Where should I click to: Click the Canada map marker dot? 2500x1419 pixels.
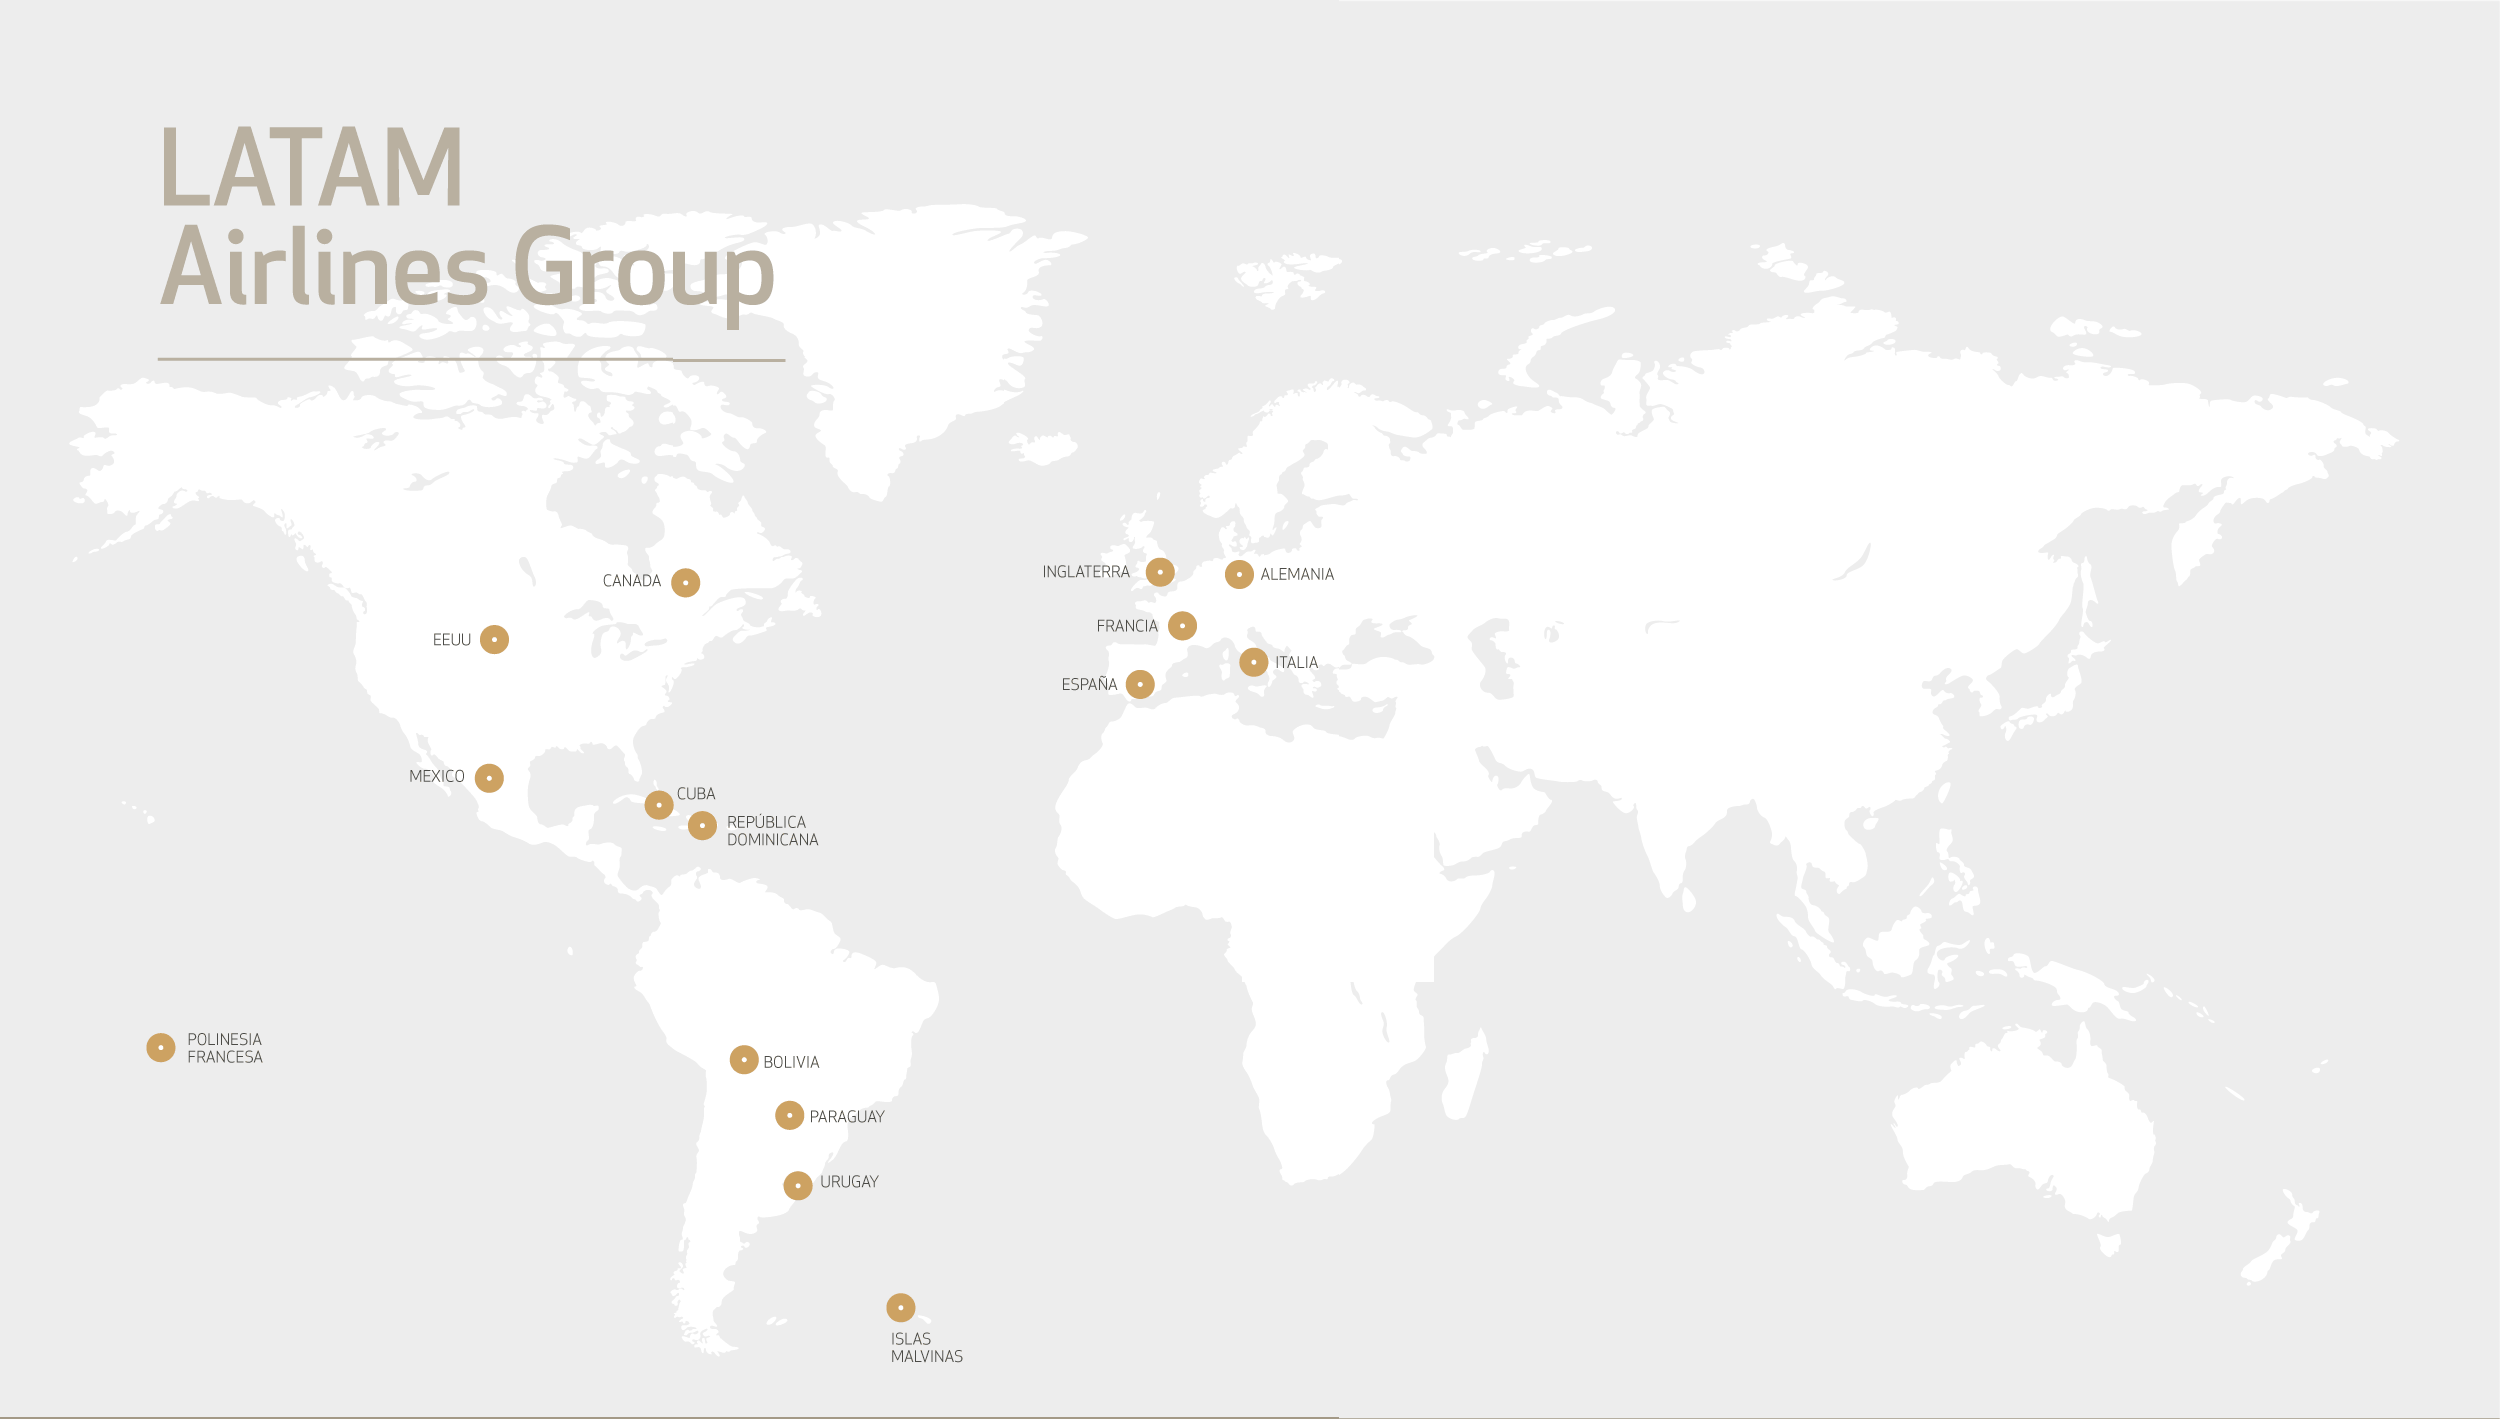click(685, 582)
